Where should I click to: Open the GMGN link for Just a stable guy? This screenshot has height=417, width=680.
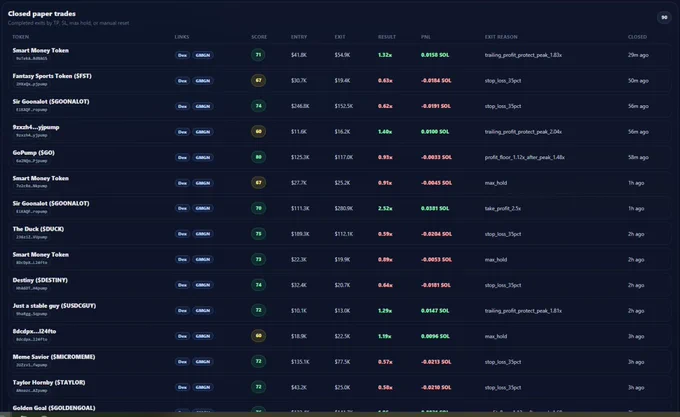[x=203, y=311]
